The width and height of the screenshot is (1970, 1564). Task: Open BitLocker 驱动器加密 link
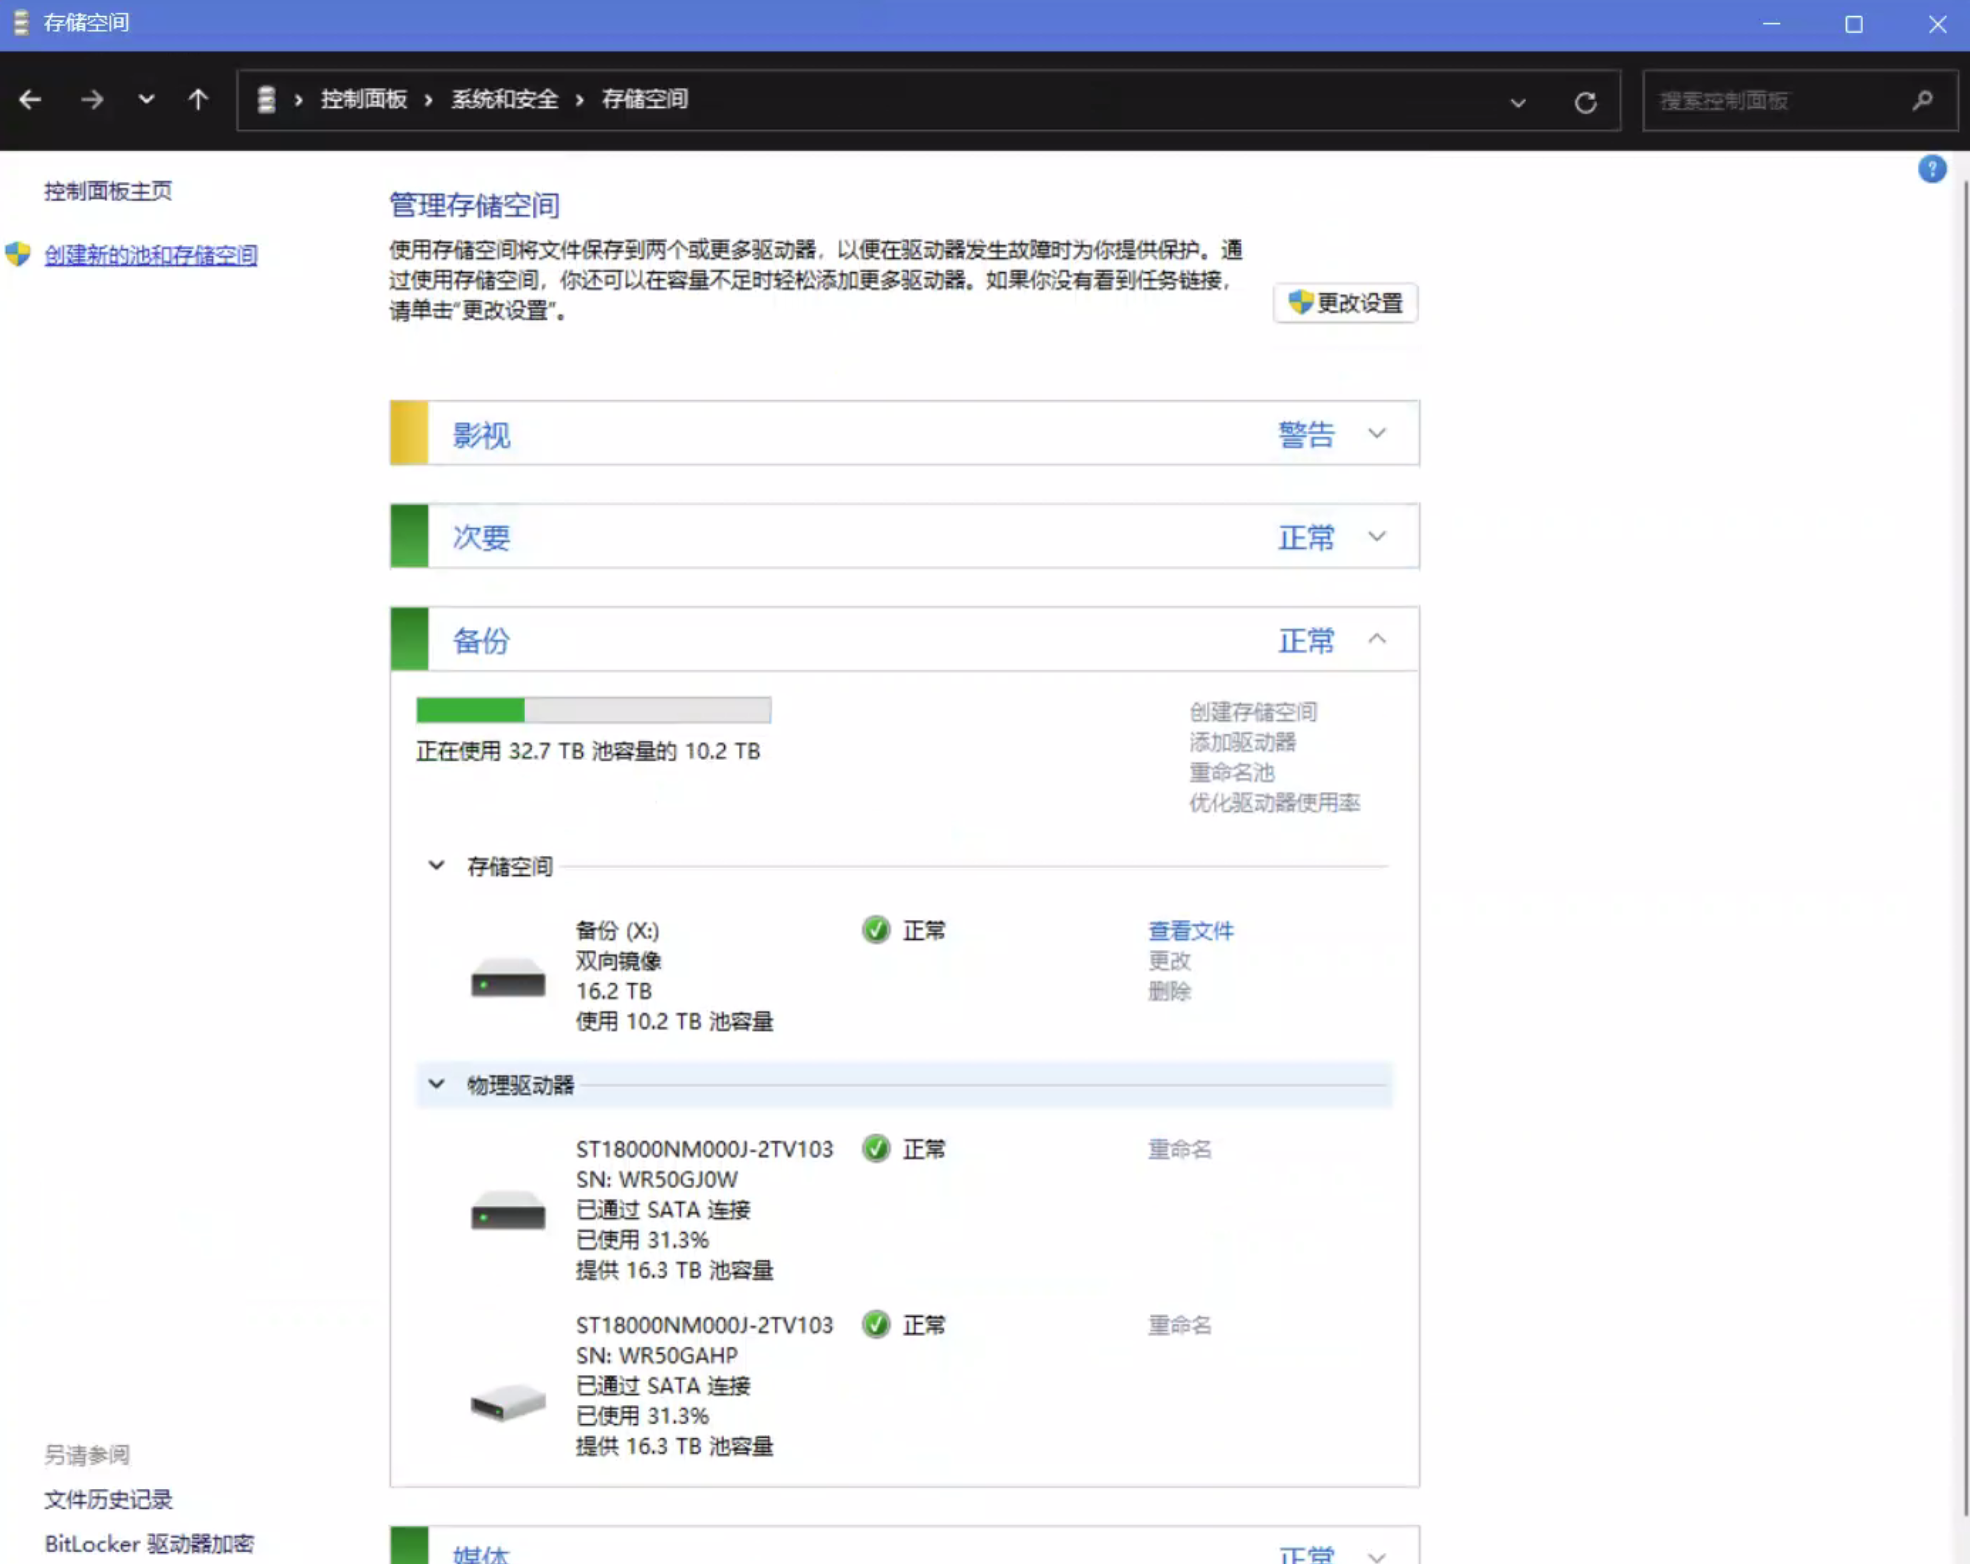click(x=149, y=1544)
